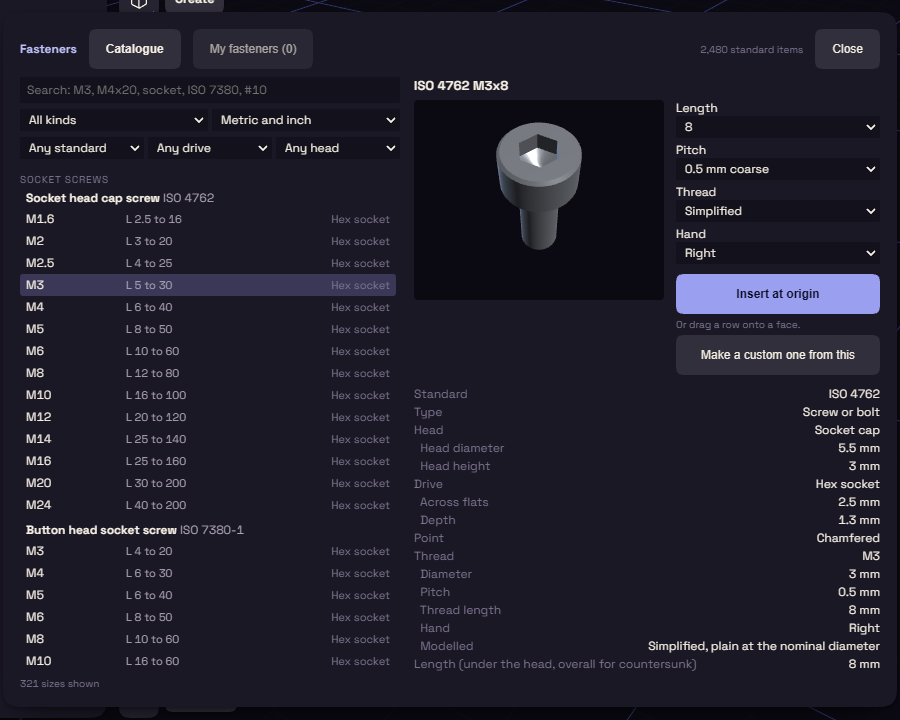This screenshot has width=900, height=720.
Task: Click the ISO 4762 M3x8 title
Action: (461, 86)
